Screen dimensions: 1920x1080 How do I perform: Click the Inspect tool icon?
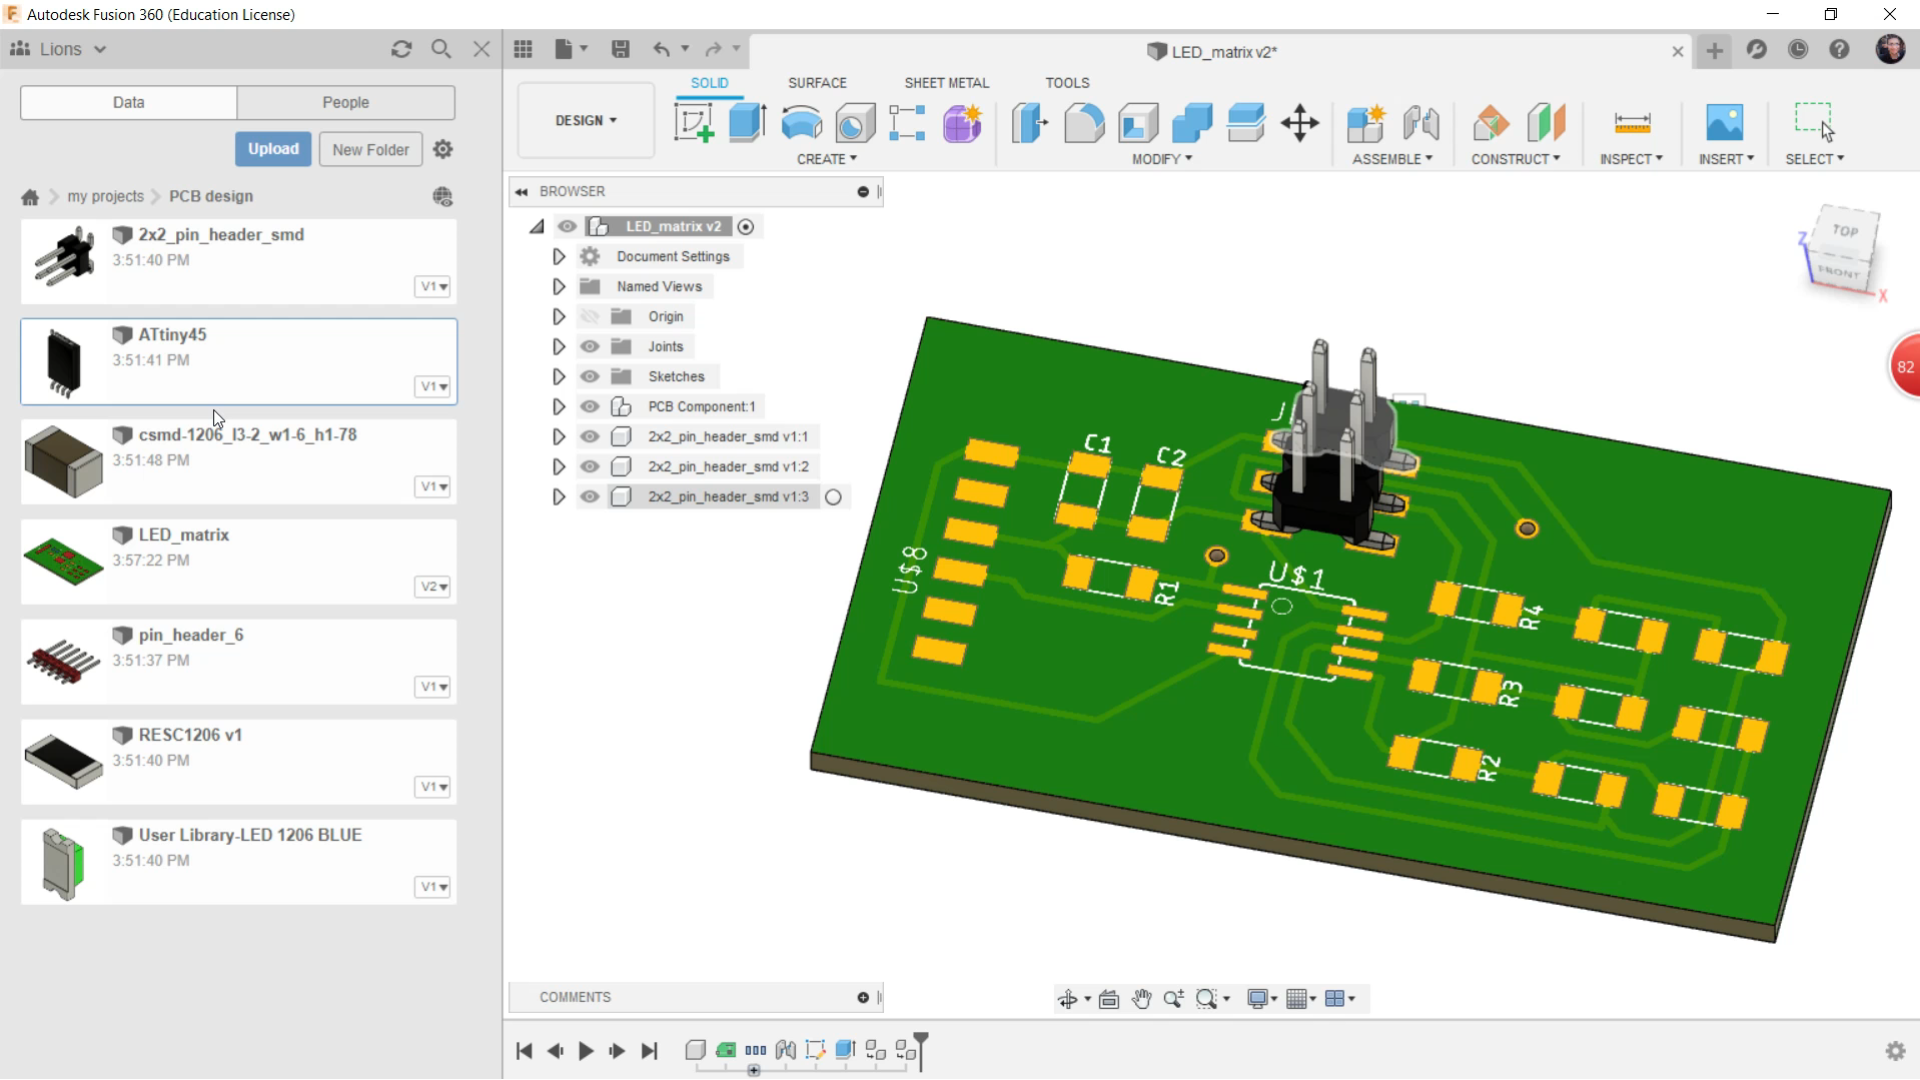coord(1633,123)
